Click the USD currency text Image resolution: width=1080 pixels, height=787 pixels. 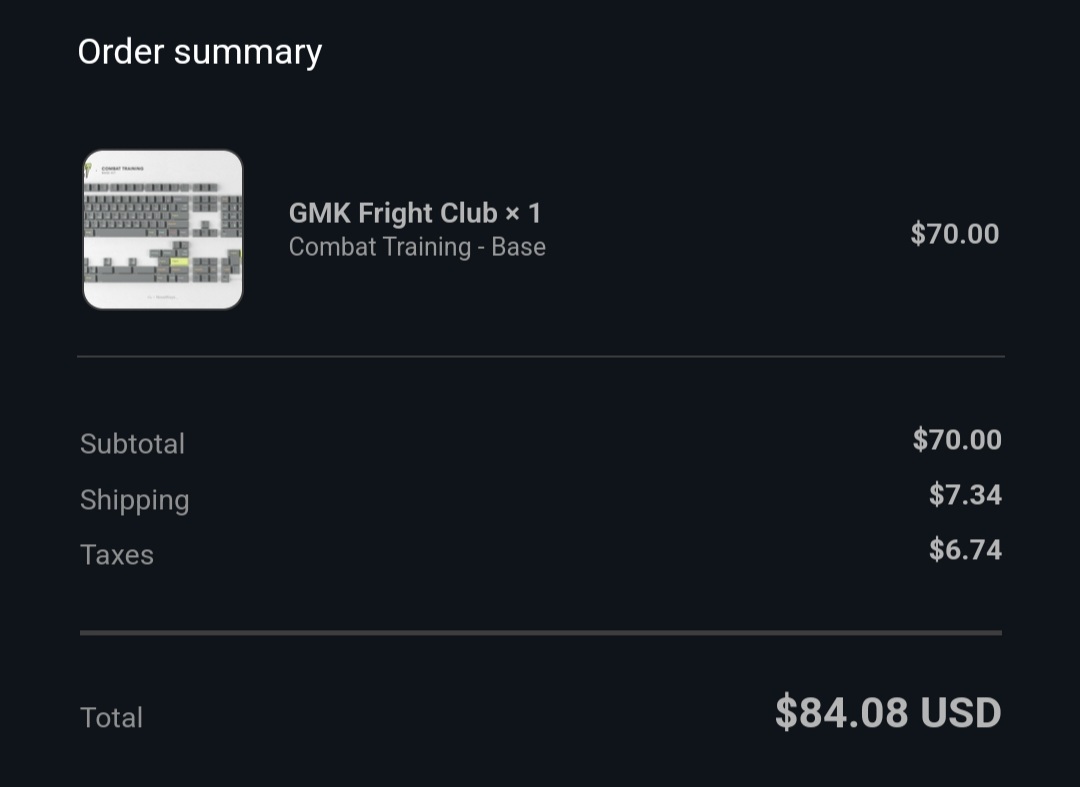(961, 712)
